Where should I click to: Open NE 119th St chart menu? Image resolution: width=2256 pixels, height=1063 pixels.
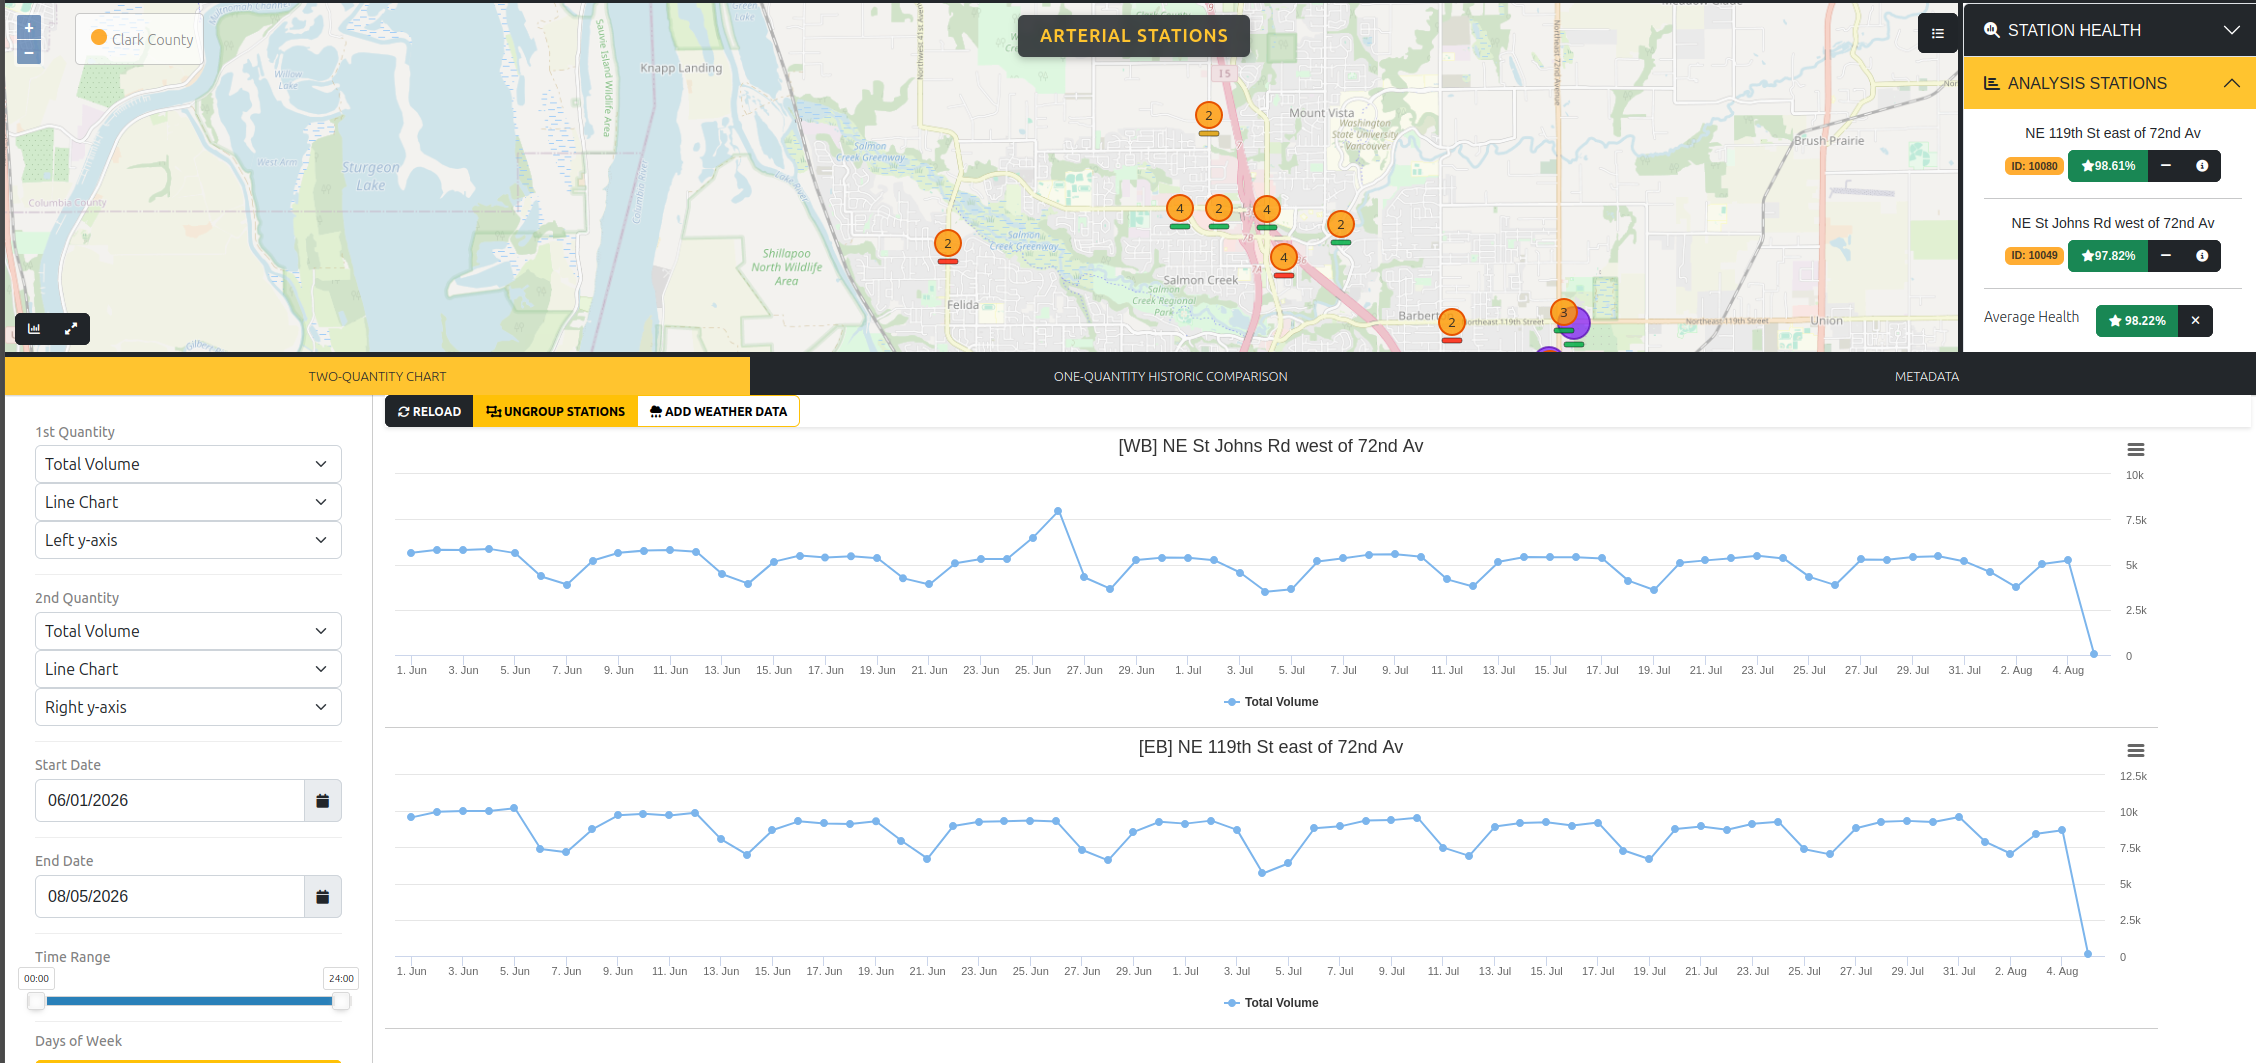click(2136, 751)
